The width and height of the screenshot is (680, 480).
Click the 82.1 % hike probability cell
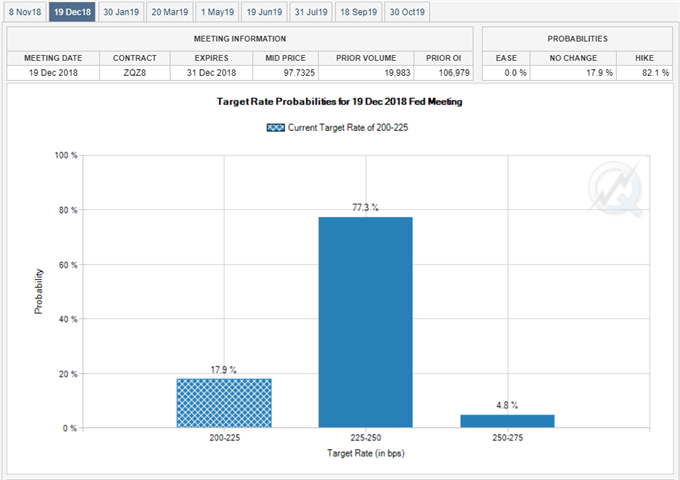point(644,73)
